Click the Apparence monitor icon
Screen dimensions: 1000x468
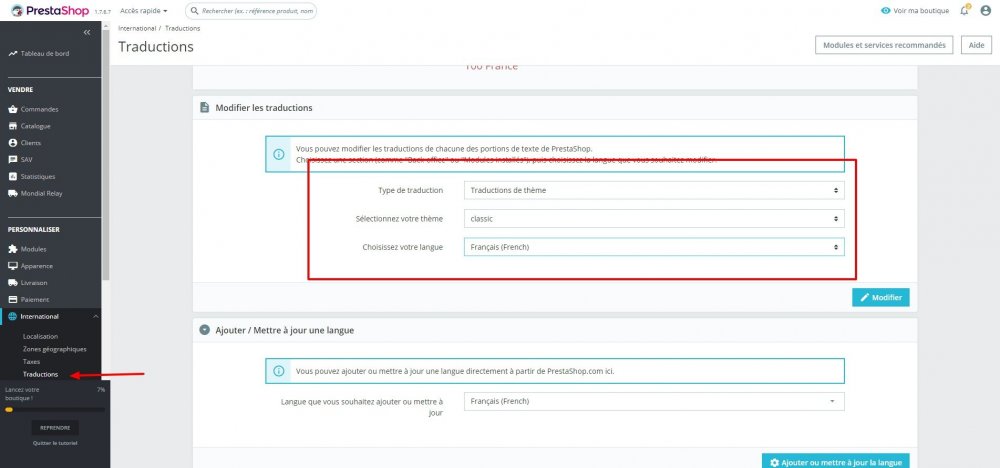[13, 266]
